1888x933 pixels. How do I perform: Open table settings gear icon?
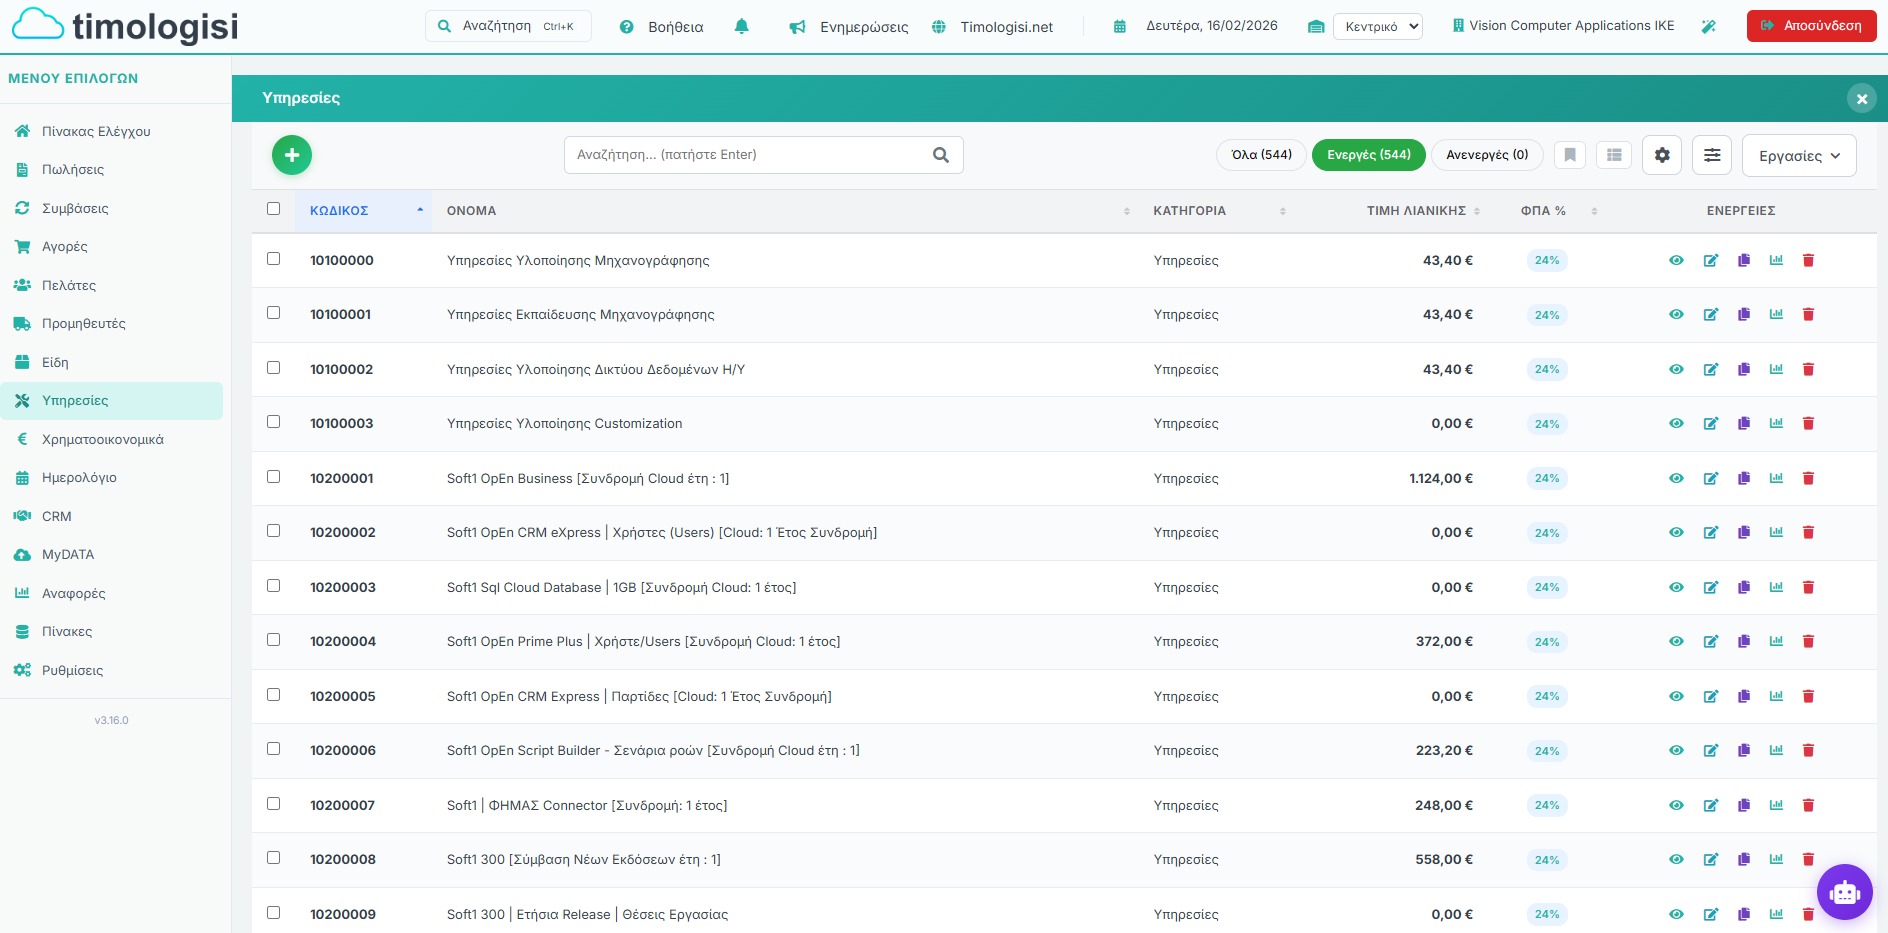[x=1662, y=155]
